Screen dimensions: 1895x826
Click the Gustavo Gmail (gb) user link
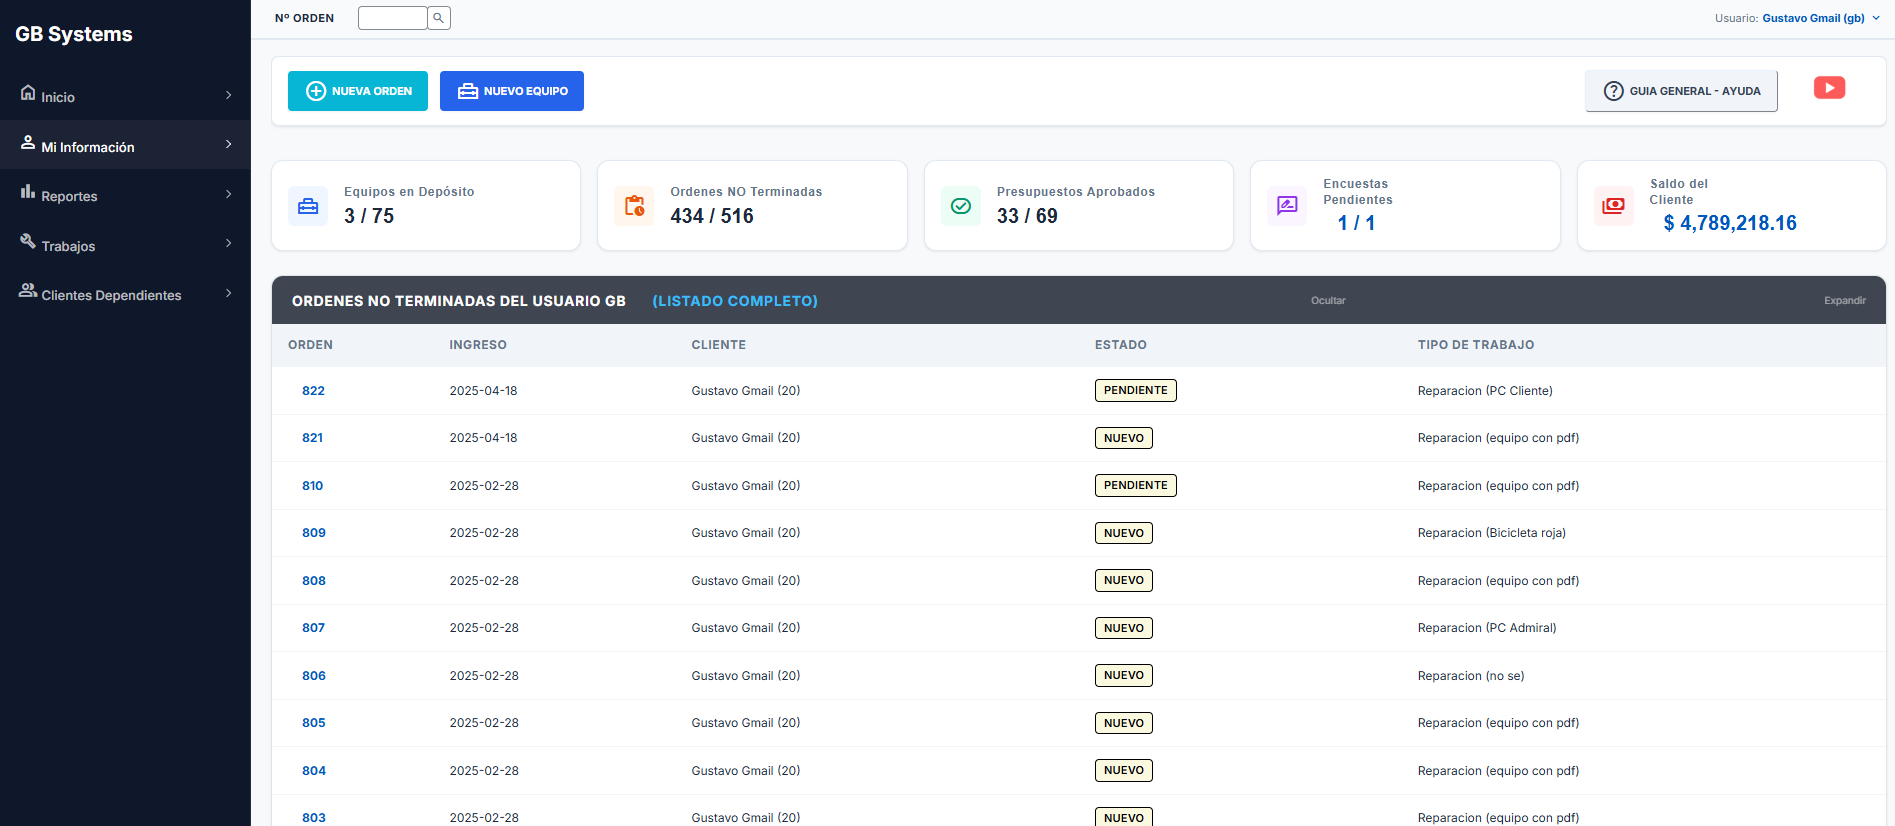(x=1813, y=18)
